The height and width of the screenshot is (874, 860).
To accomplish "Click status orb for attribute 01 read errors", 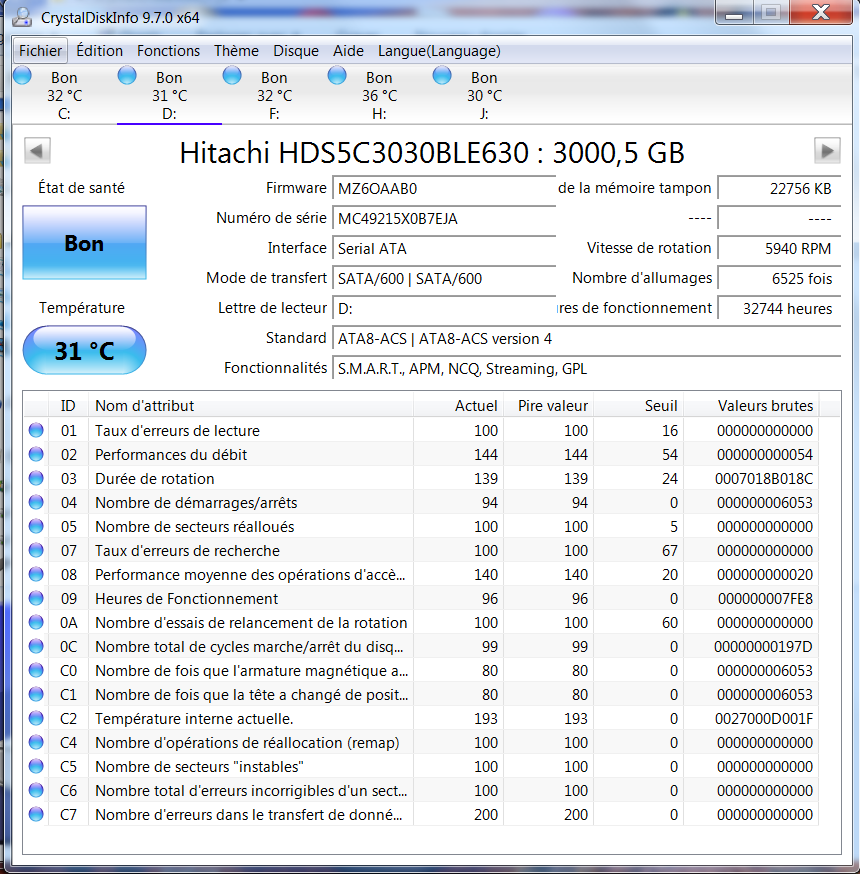I will [x=37, y=431].
